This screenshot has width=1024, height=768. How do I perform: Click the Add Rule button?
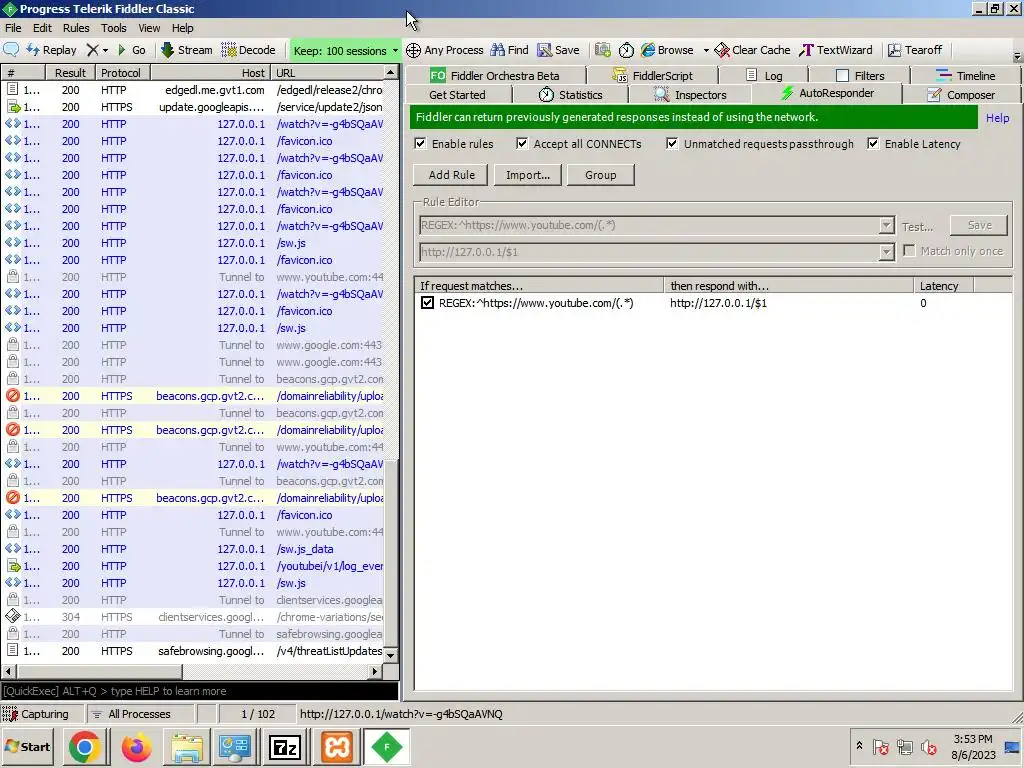(451, 175)
